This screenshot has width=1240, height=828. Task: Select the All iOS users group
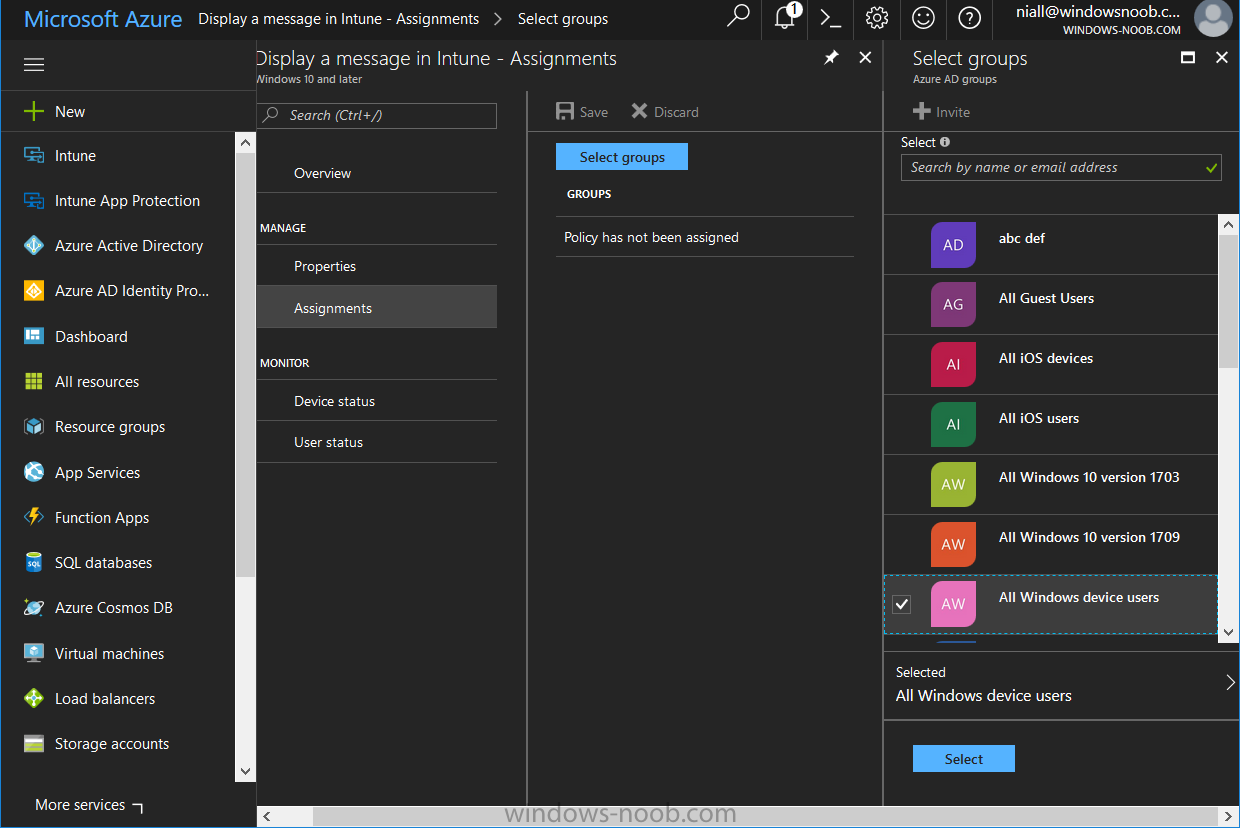(1051, 425)
